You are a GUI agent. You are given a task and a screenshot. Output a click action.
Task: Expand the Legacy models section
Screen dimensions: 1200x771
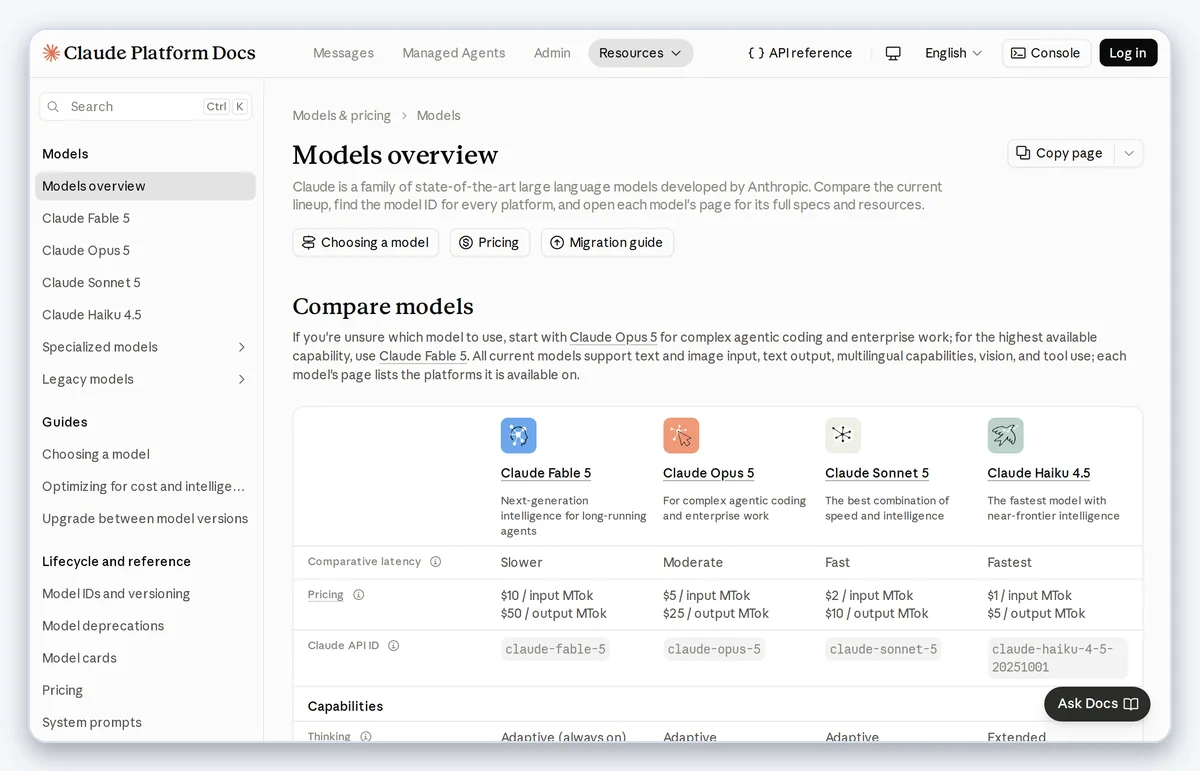click(x=242, y=379)
